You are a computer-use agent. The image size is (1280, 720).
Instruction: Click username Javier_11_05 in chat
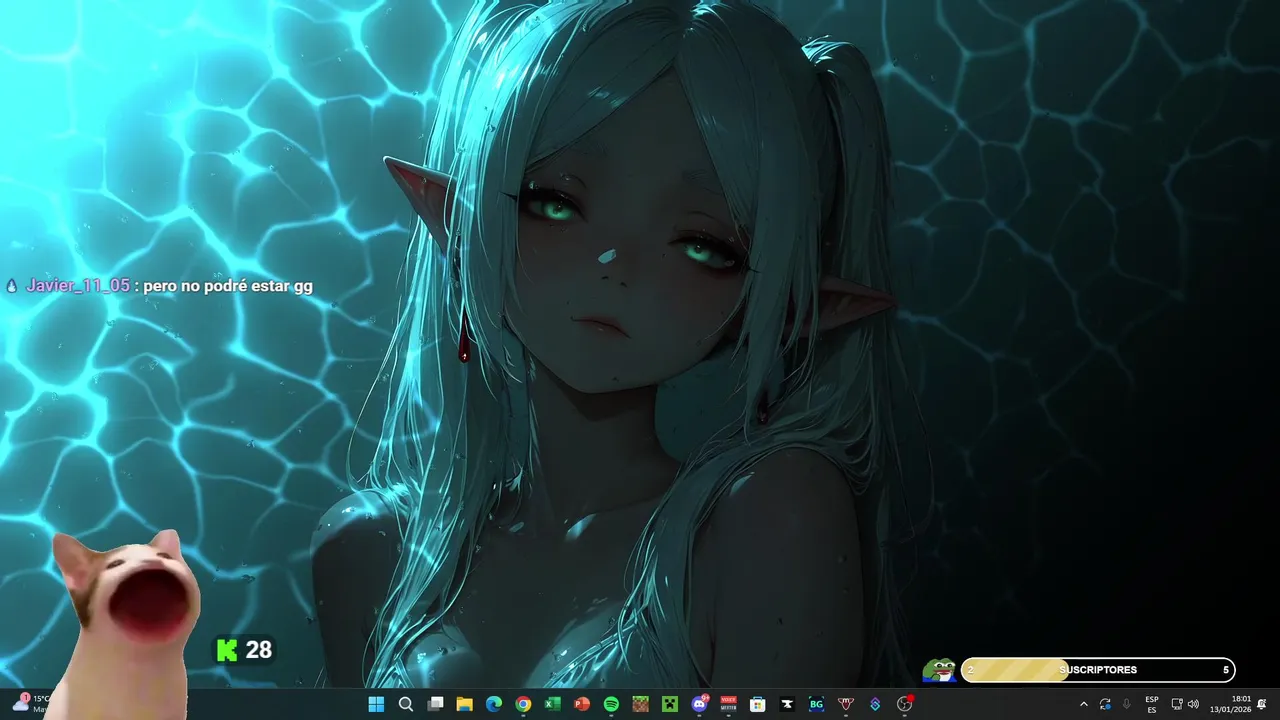[x=77, y=285]
